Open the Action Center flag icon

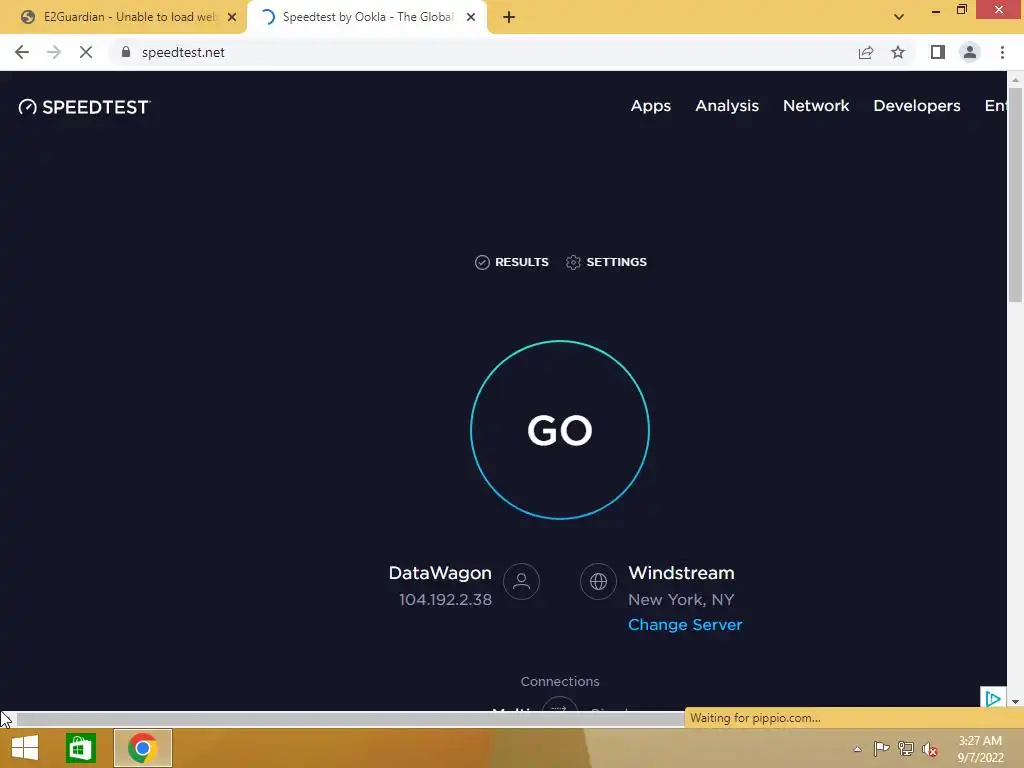coord(881,748)
